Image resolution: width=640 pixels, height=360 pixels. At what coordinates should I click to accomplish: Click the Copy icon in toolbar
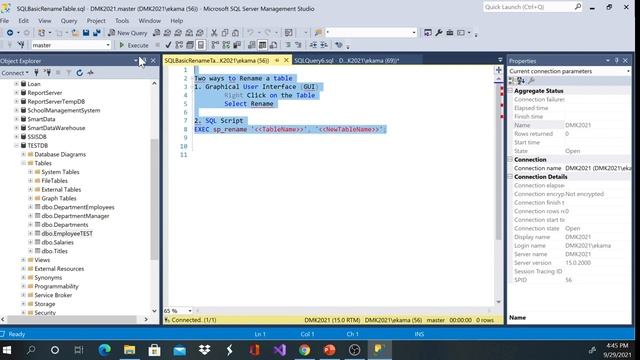click(x=224, y=33)
